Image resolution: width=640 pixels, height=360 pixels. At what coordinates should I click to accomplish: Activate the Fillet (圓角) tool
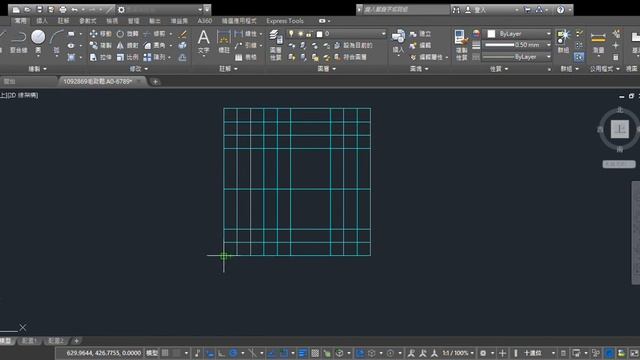click(155, 45)
